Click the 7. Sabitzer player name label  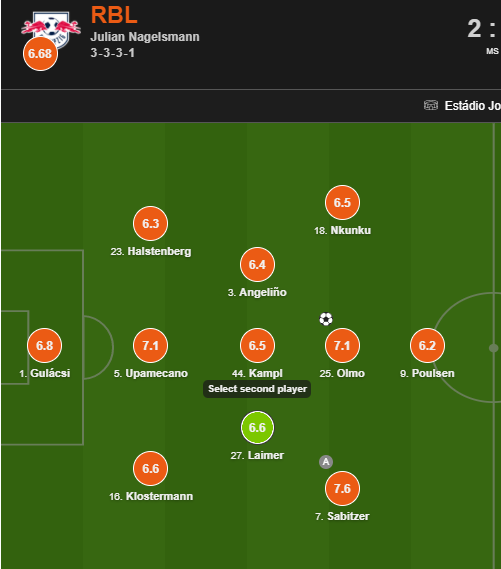point(342,516)
